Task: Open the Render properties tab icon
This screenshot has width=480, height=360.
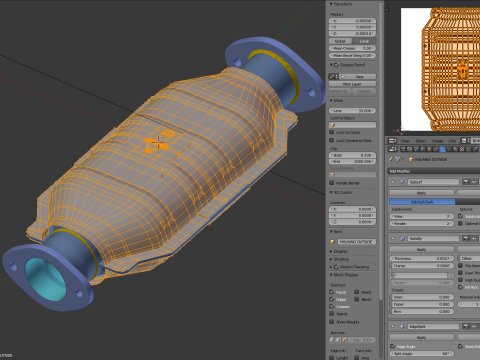Action: click(403, 149)
